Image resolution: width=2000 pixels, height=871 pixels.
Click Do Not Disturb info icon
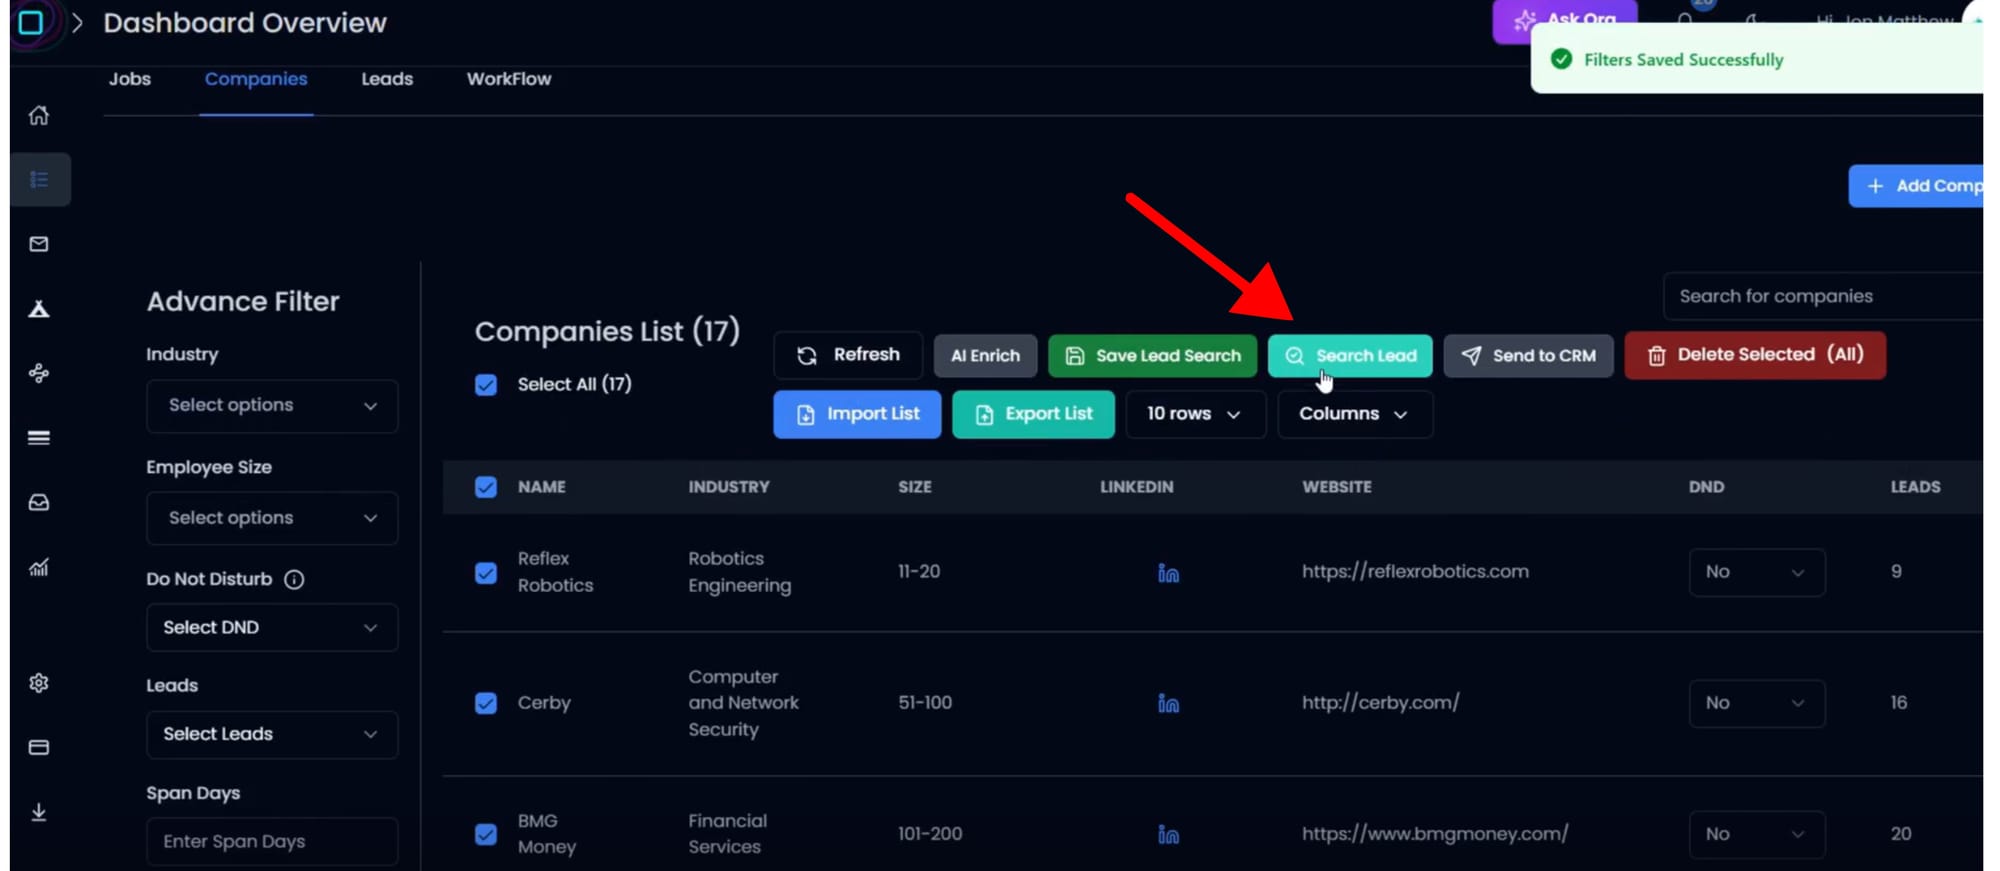click(294, 580)
